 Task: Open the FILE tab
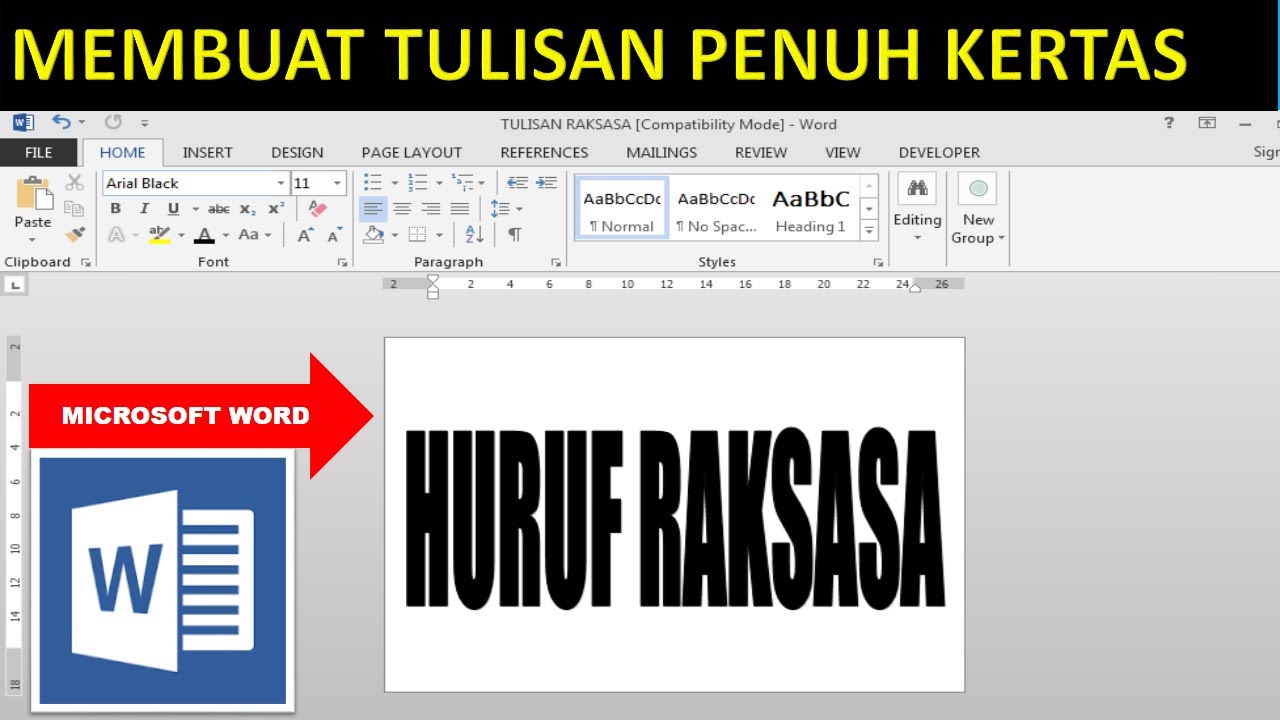tap(39, 153)
